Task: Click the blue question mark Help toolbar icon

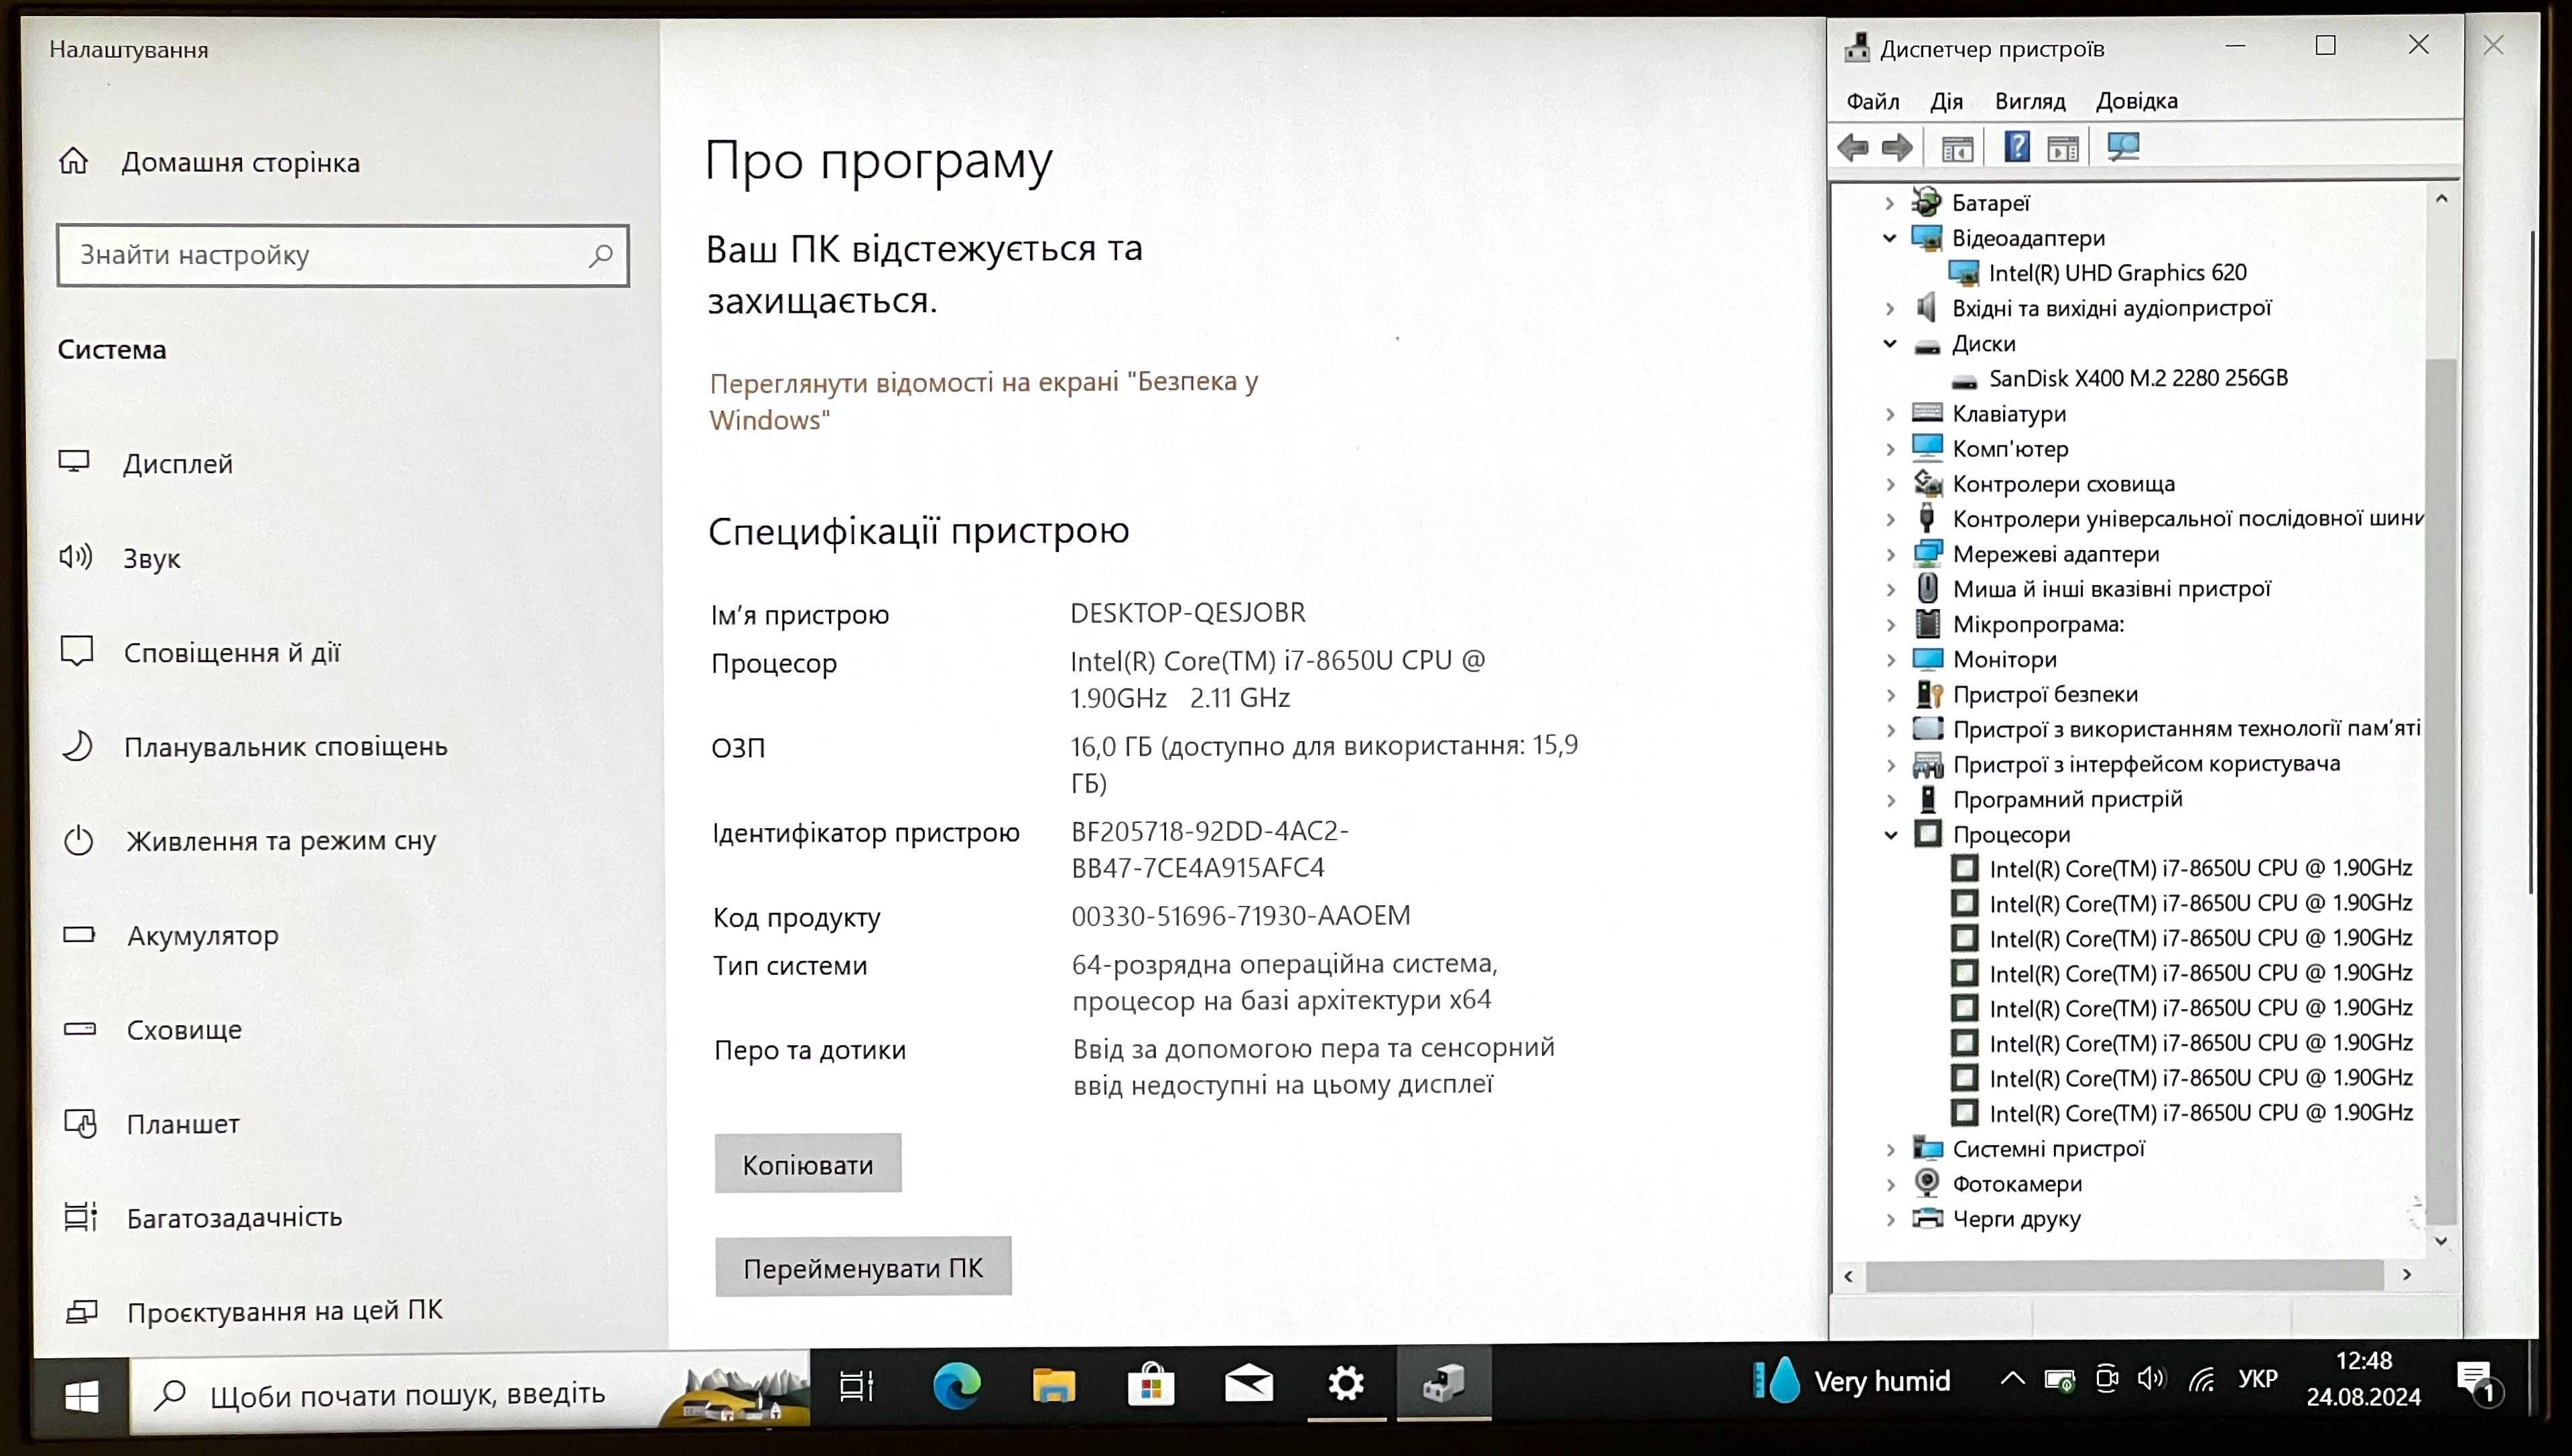Action: (x=2017, y=147)
